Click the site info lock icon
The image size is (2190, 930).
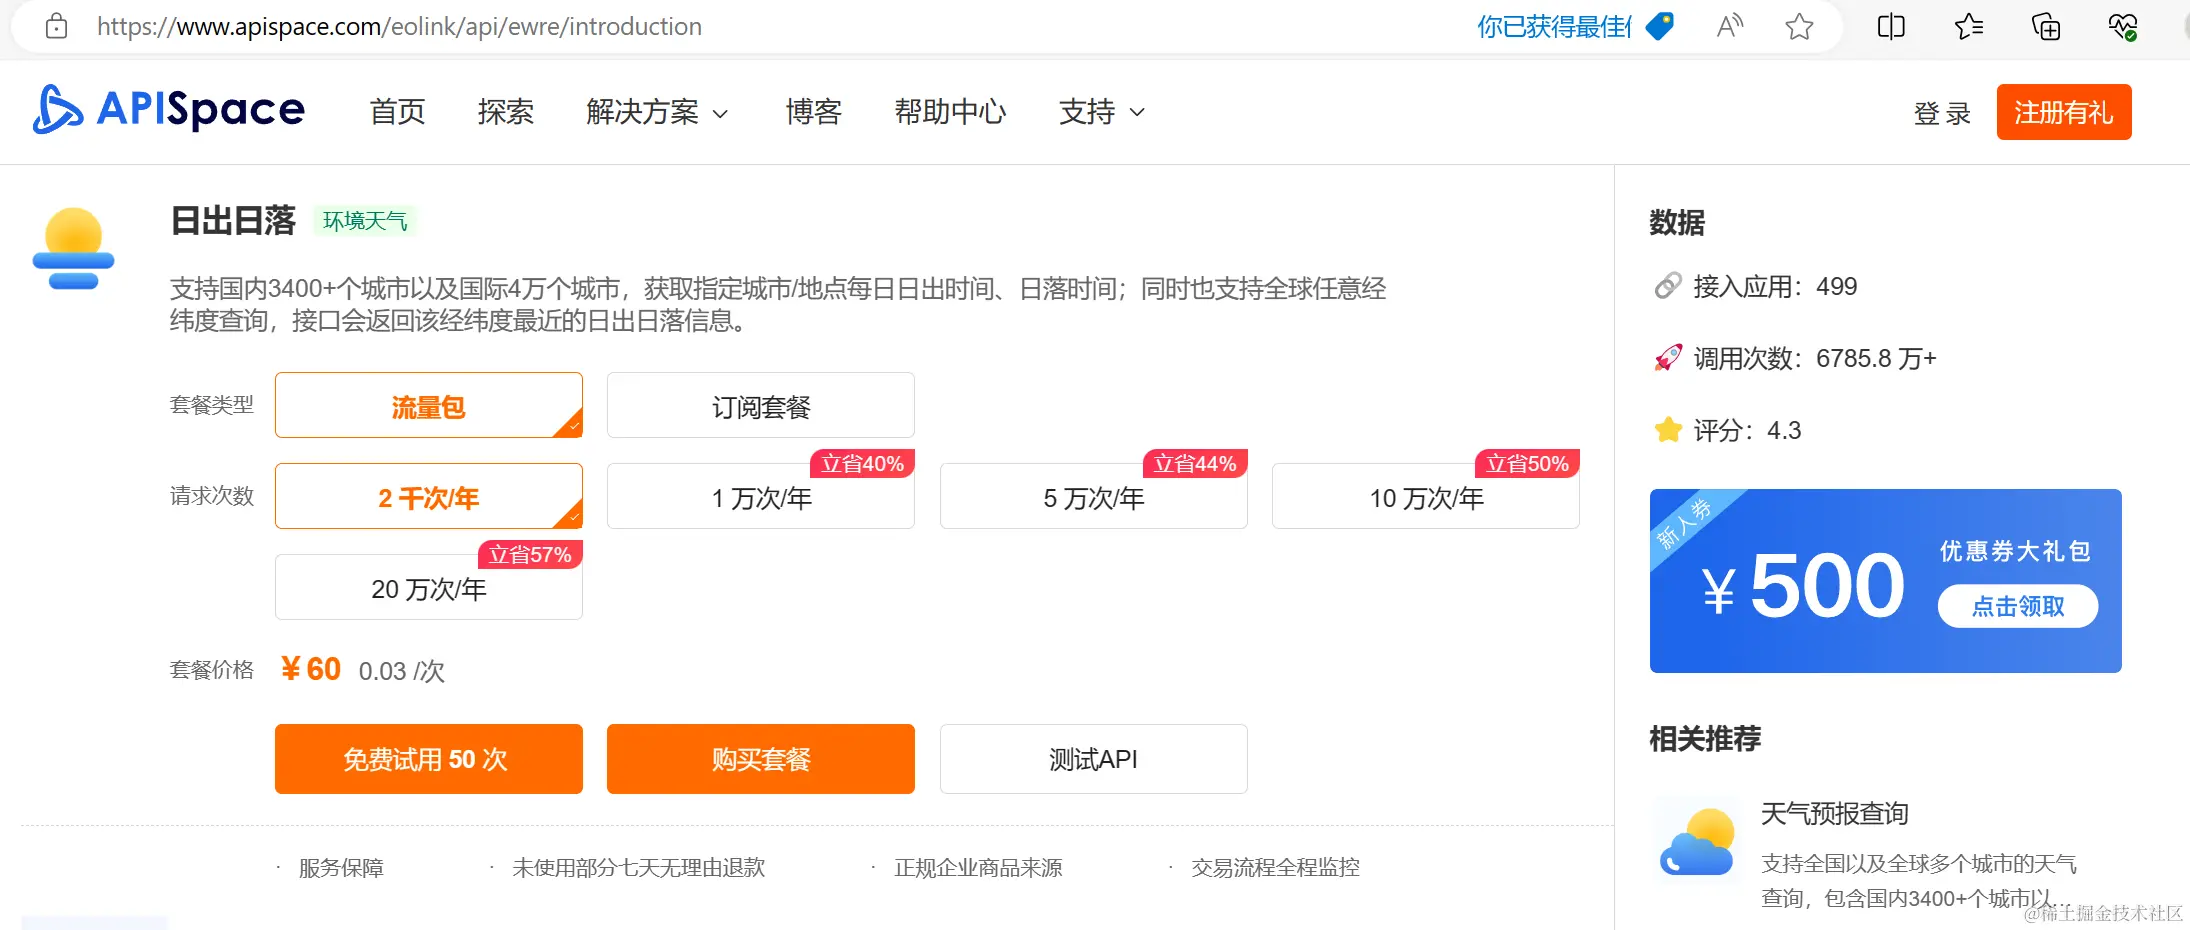pos(57,26)
